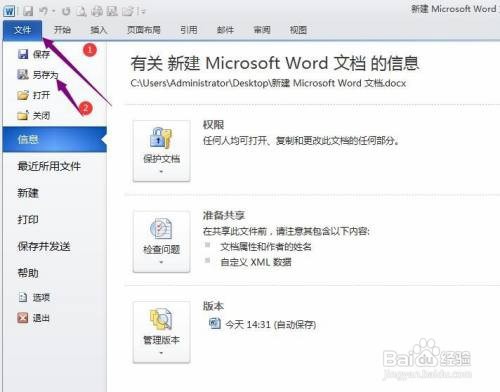The image size is (500, 392).
Task: Click the 版本 section heading
Action: (213, 306)
